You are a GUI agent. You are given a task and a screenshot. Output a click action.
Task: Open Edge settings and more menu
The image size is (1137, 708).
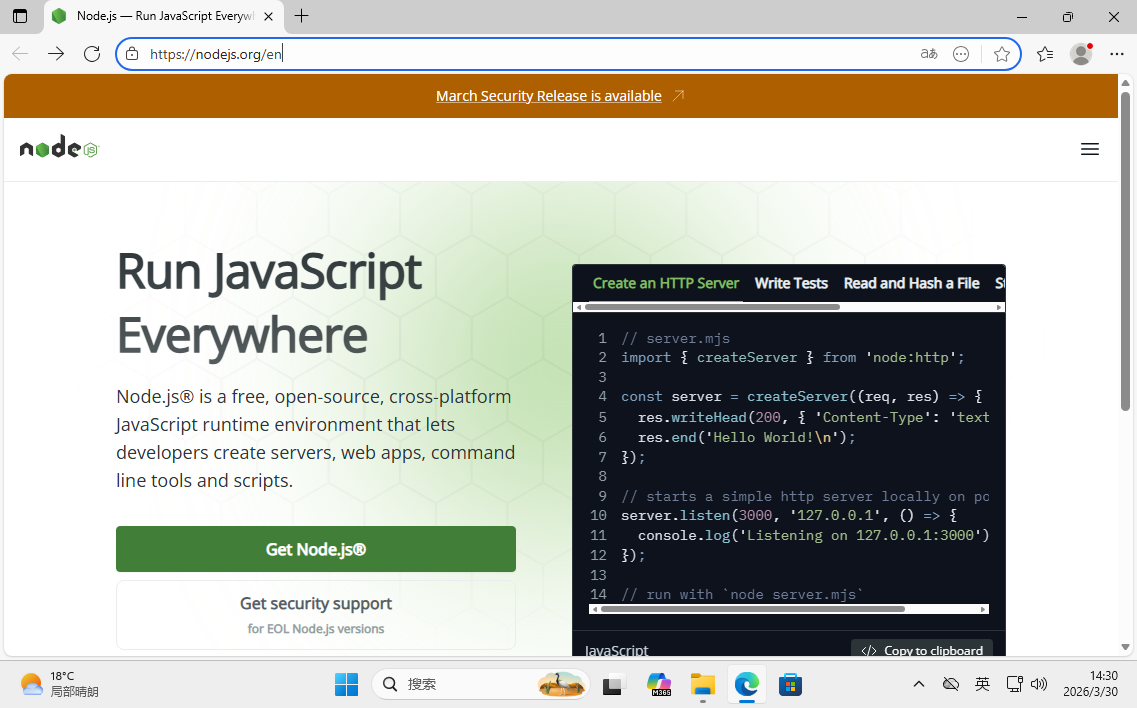click(x=1117, y=54)
